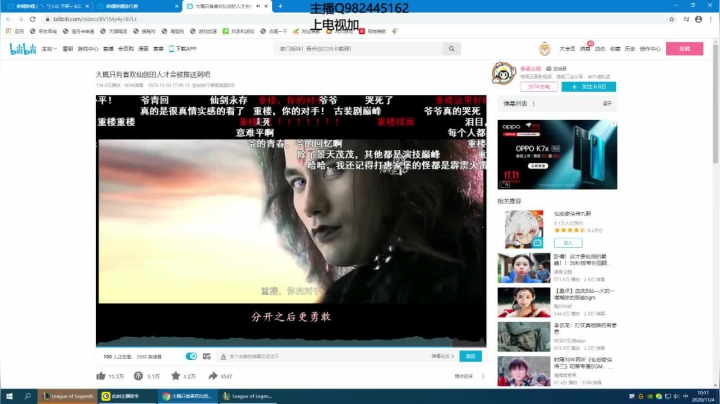
Task: Click the 稿件投诉 report link
Action: [x=464, y=376]
